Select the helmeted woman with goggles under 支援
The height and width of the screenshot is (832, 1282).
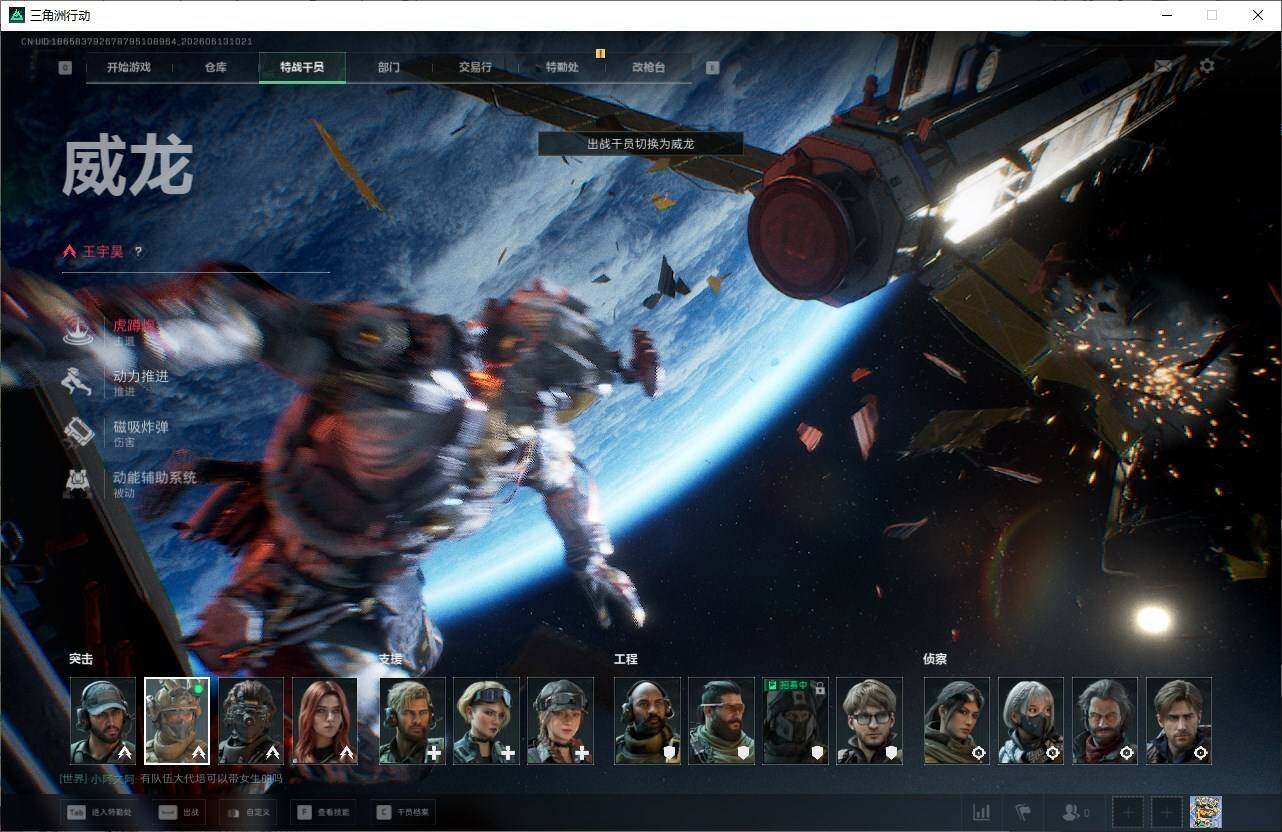pyautogui.click(x=561, y=721)
